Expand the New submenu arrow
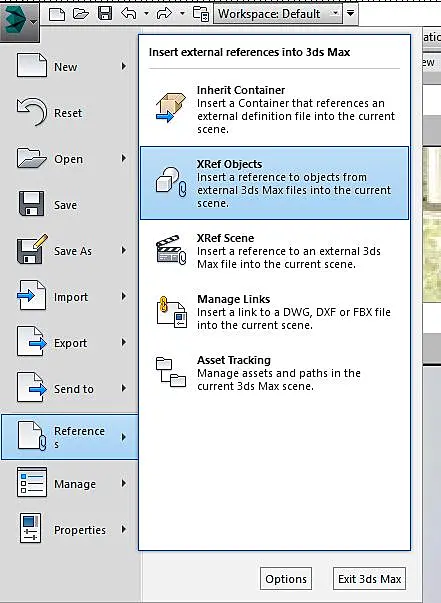This screenshot has width=441, height=603. pyautogui.click(x=123, y=66)
